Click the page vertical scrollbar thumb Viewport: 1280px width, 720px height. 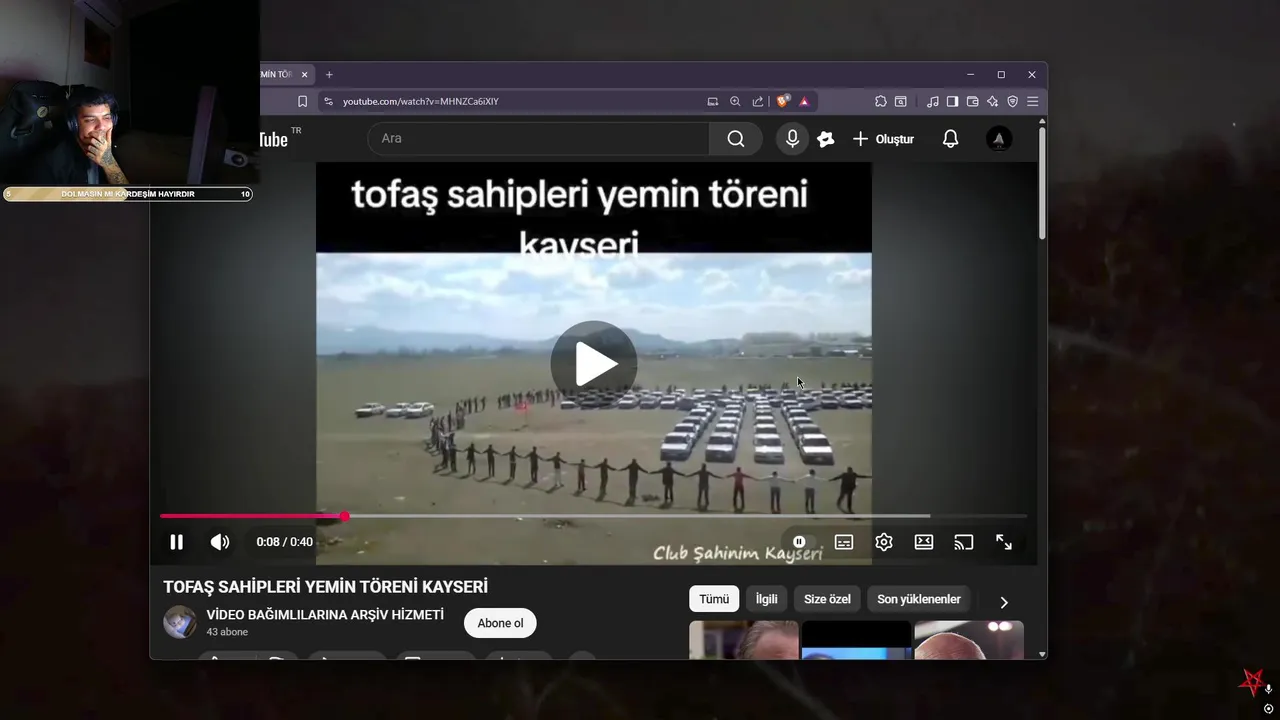tap(1042, 183)
